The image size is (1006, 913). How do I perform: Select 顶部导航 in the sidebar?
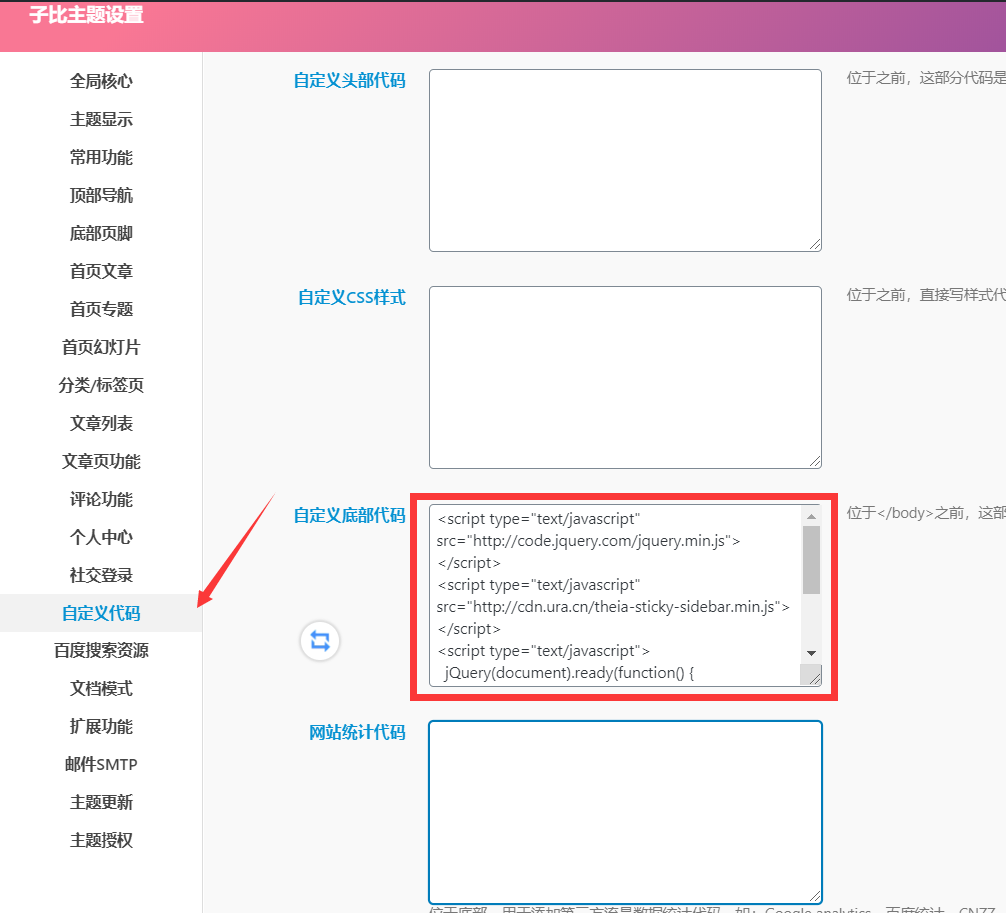(x=101, y=195)
